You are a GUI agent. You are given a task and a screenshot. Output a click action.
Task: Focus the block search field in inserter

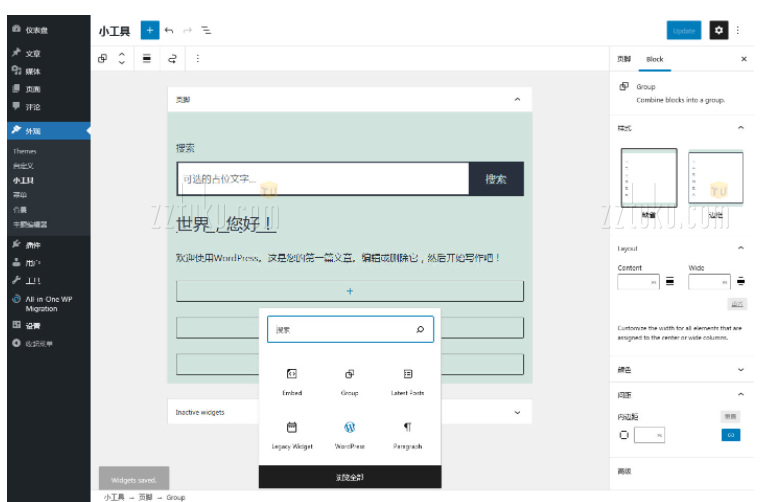click(340, 330)
